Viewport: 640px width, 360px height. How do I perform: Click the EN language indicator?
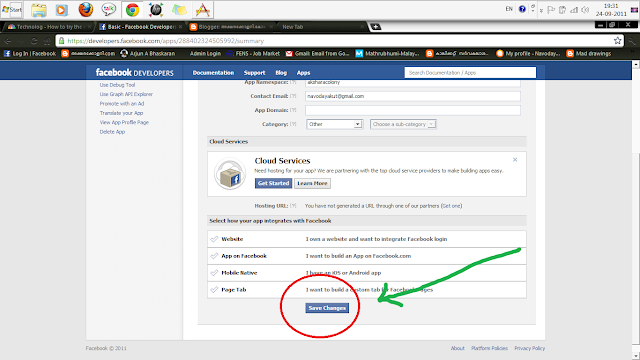(x=509, y=9)
